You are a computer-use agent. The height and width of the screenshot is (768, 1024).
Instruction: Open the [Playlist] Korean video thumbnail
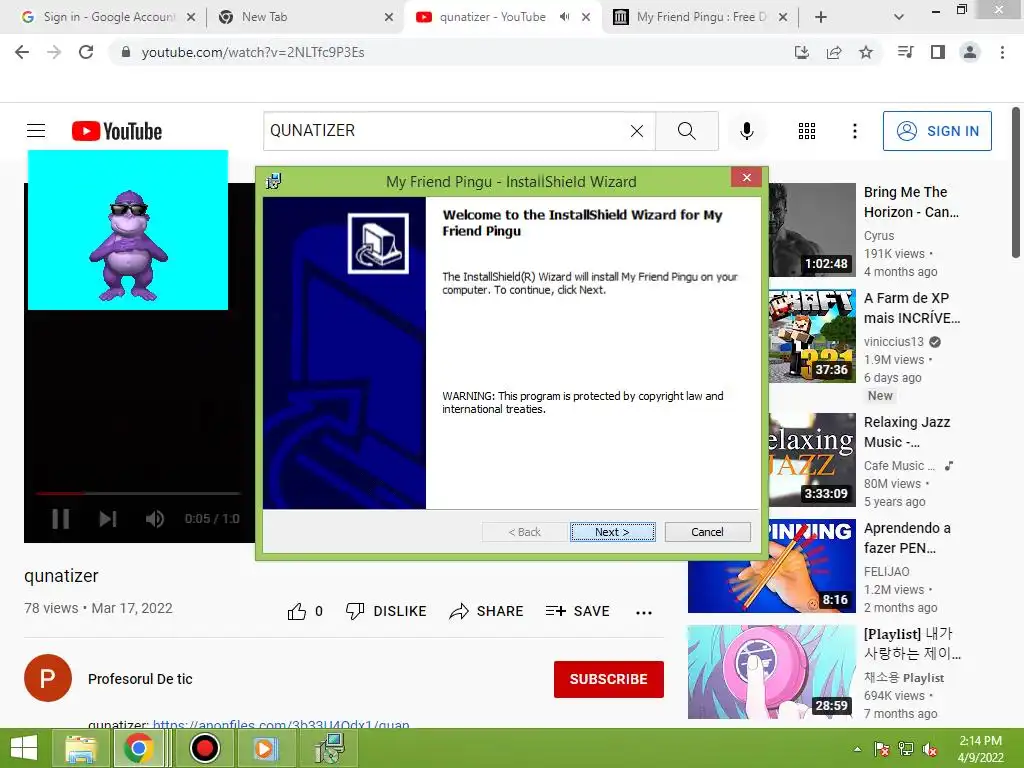[771, 671]
